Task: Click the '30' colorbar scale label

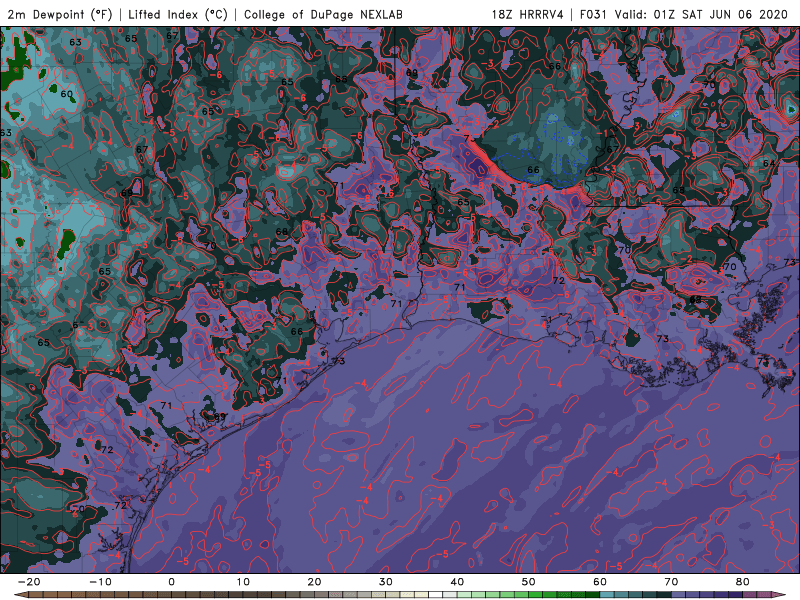Action: coord(386,582)
